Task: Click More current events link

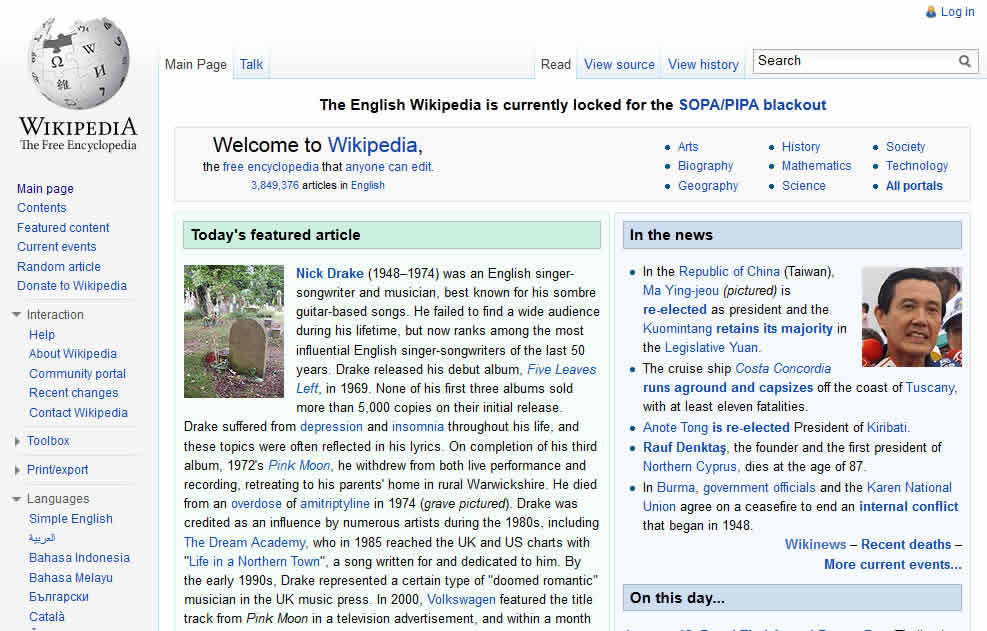Action: point(893,565)
